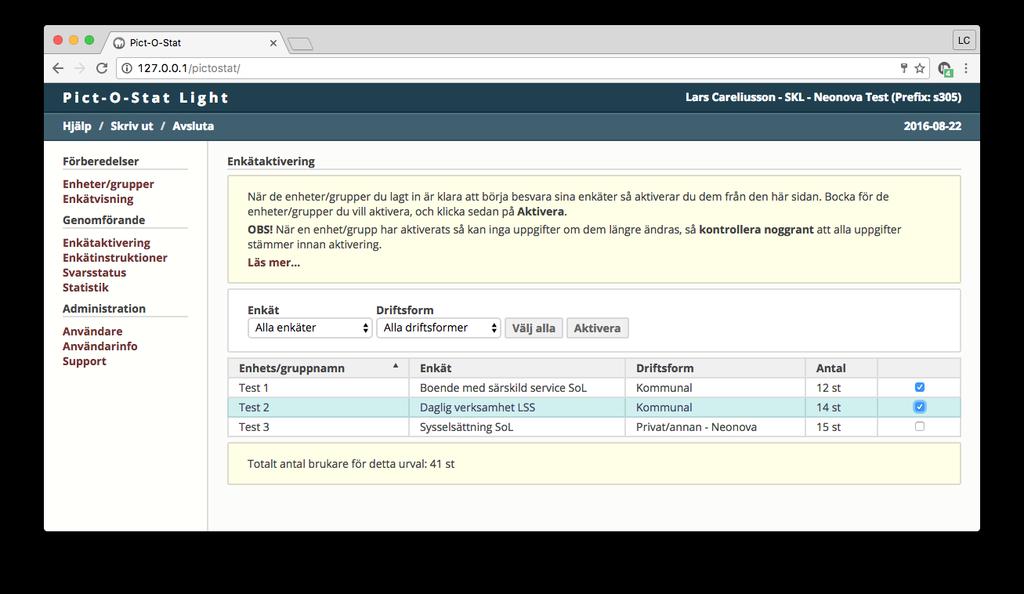Screen dimensions: 1024x594
Task: Open browser extension icon with green badge
Action: 945,69
